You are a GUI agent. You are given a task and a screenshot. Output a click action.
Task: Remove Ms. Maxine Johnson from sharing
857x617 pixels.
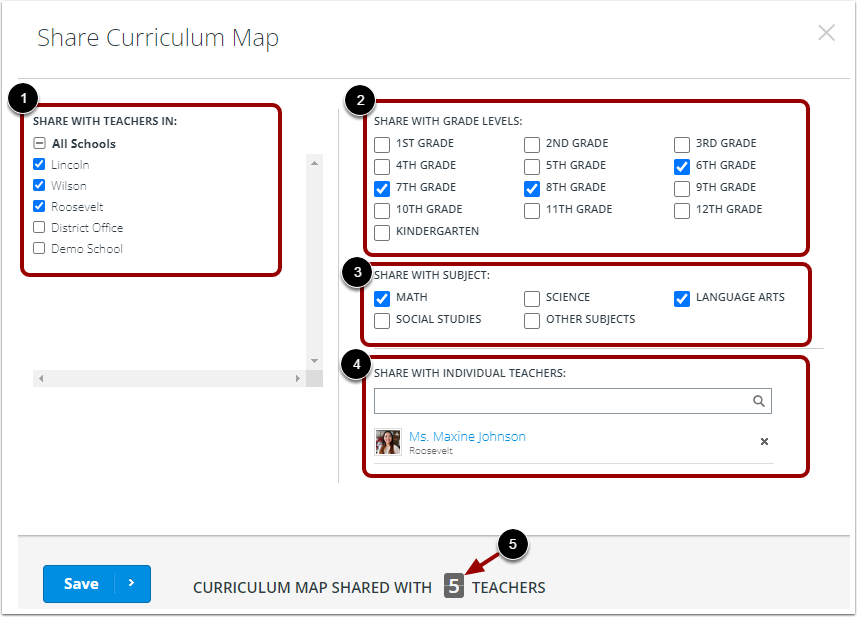(764, 442)
